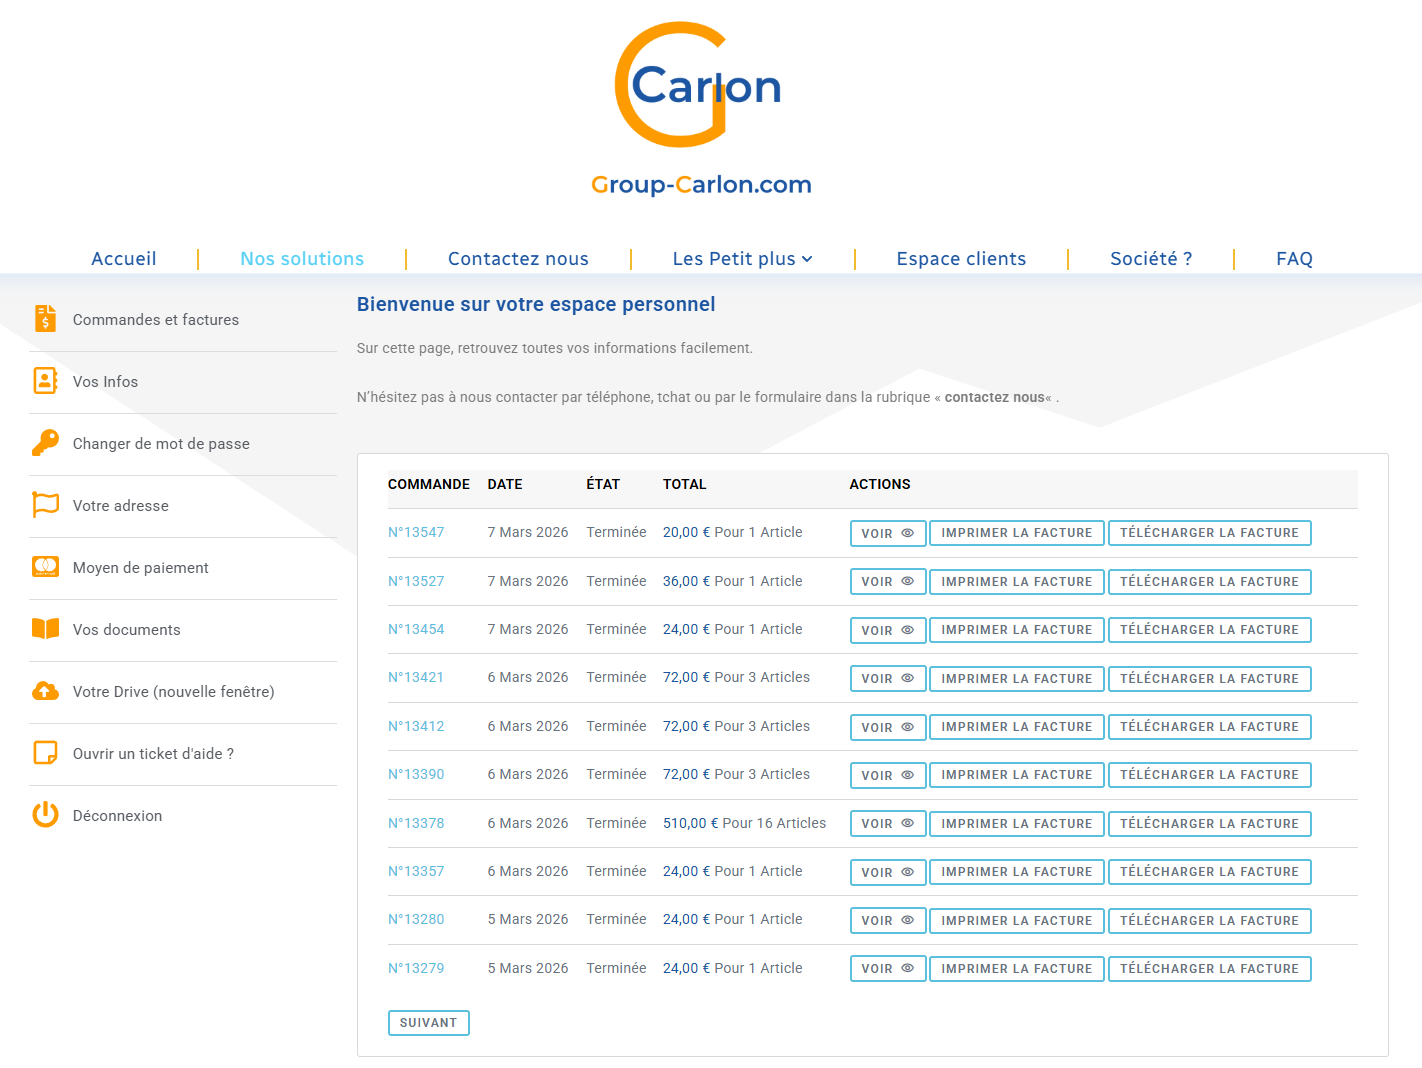Open the Espace clients menu item
This screenshot has width=1422, height=1068.
pyautogui.click(x=961, y=259)
